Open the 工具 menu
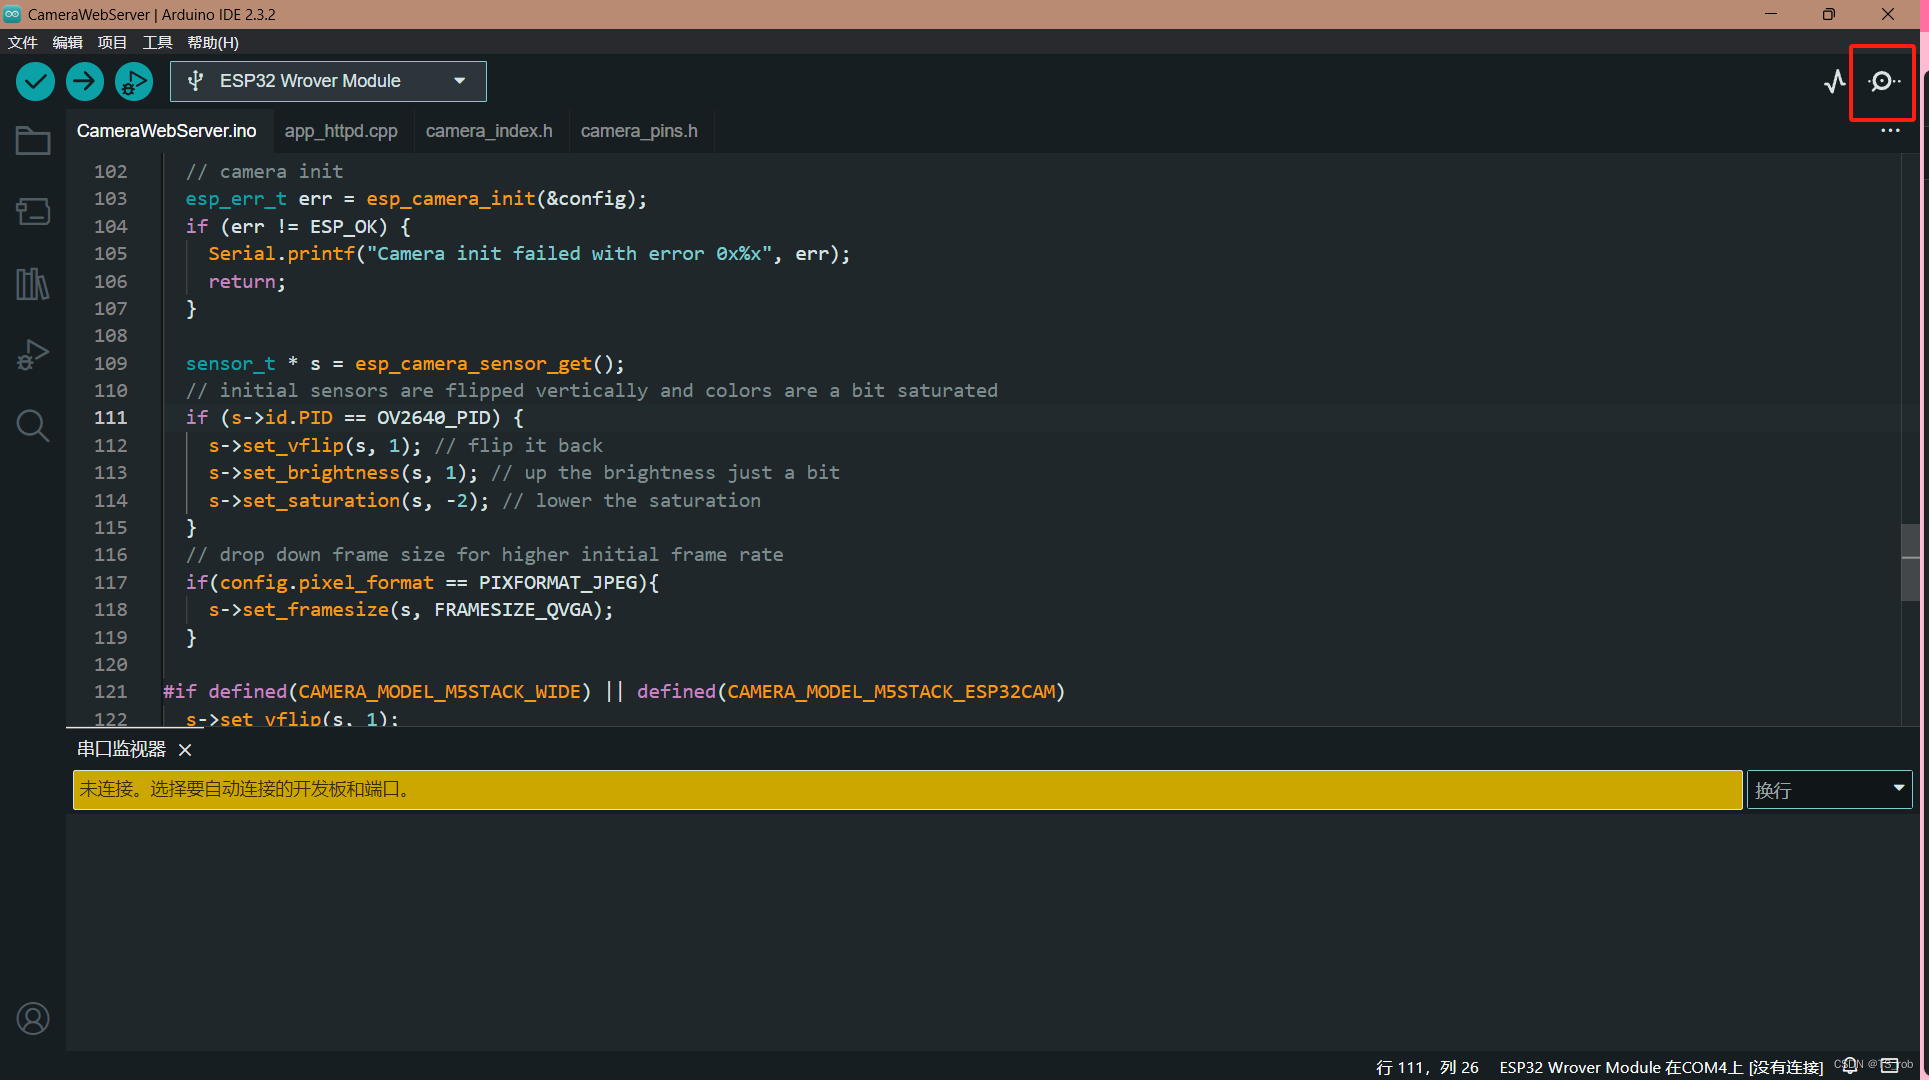Image resolution: width=1929 pixels, height=1080 pixels. tap(157, 42)
